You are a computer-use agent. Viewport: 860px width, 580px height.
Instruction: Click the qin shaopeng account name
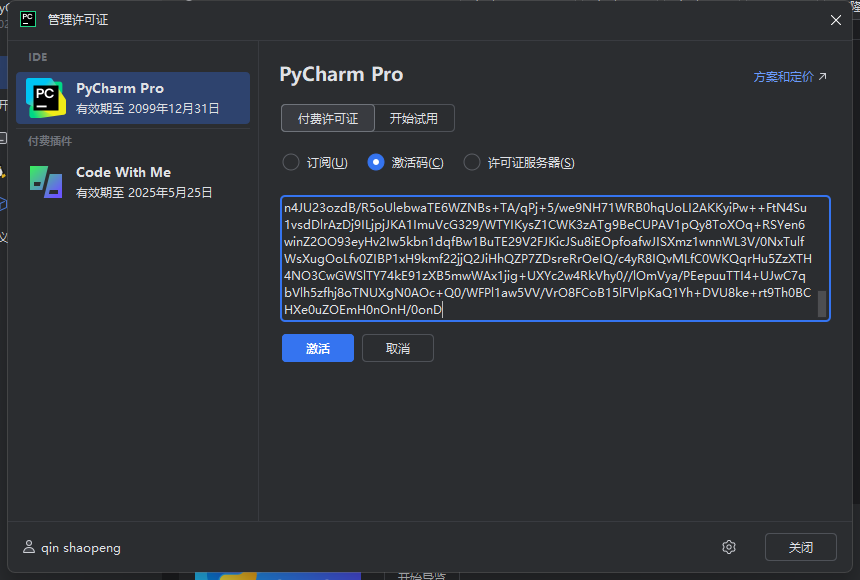tap(81, 548)
